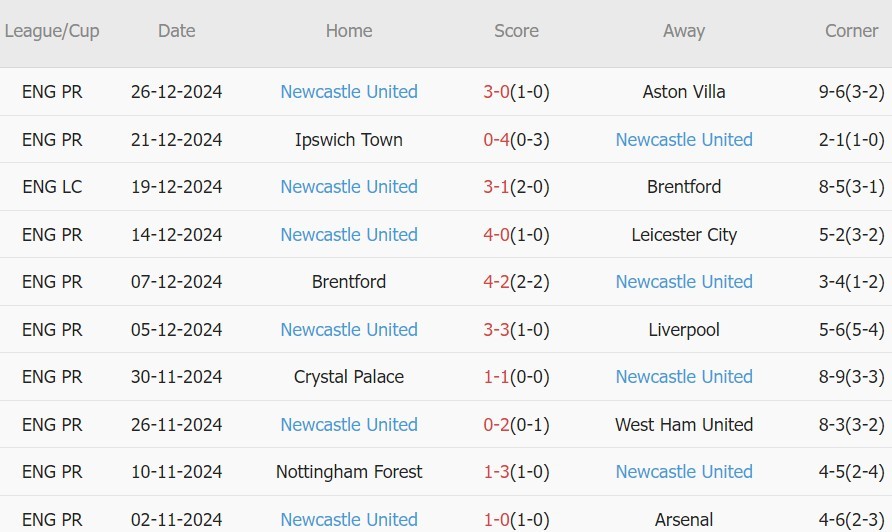Open Newcastle United link in 26-12-2024 row
The height and width of the screenshot is (532, 892).
349,92
